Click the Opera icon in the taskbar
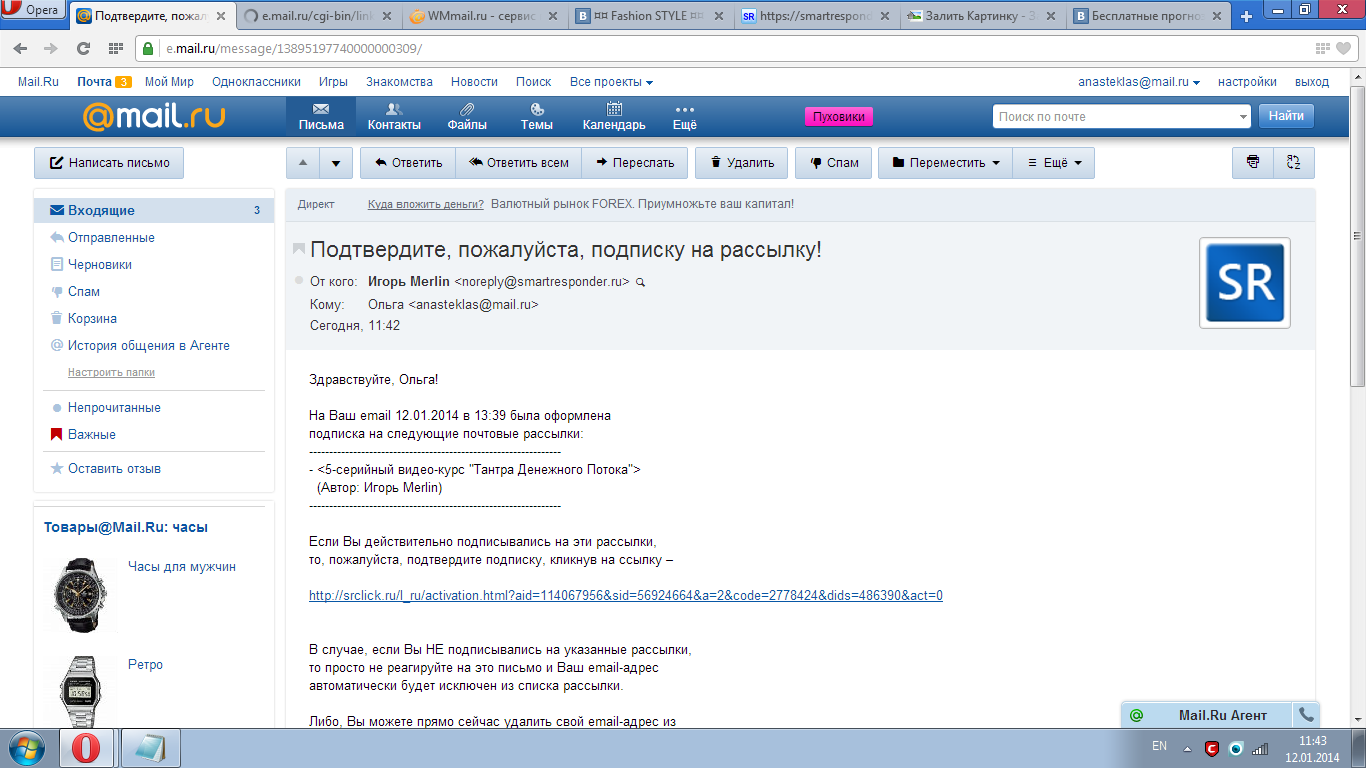1366x768 pixels. 87,748
